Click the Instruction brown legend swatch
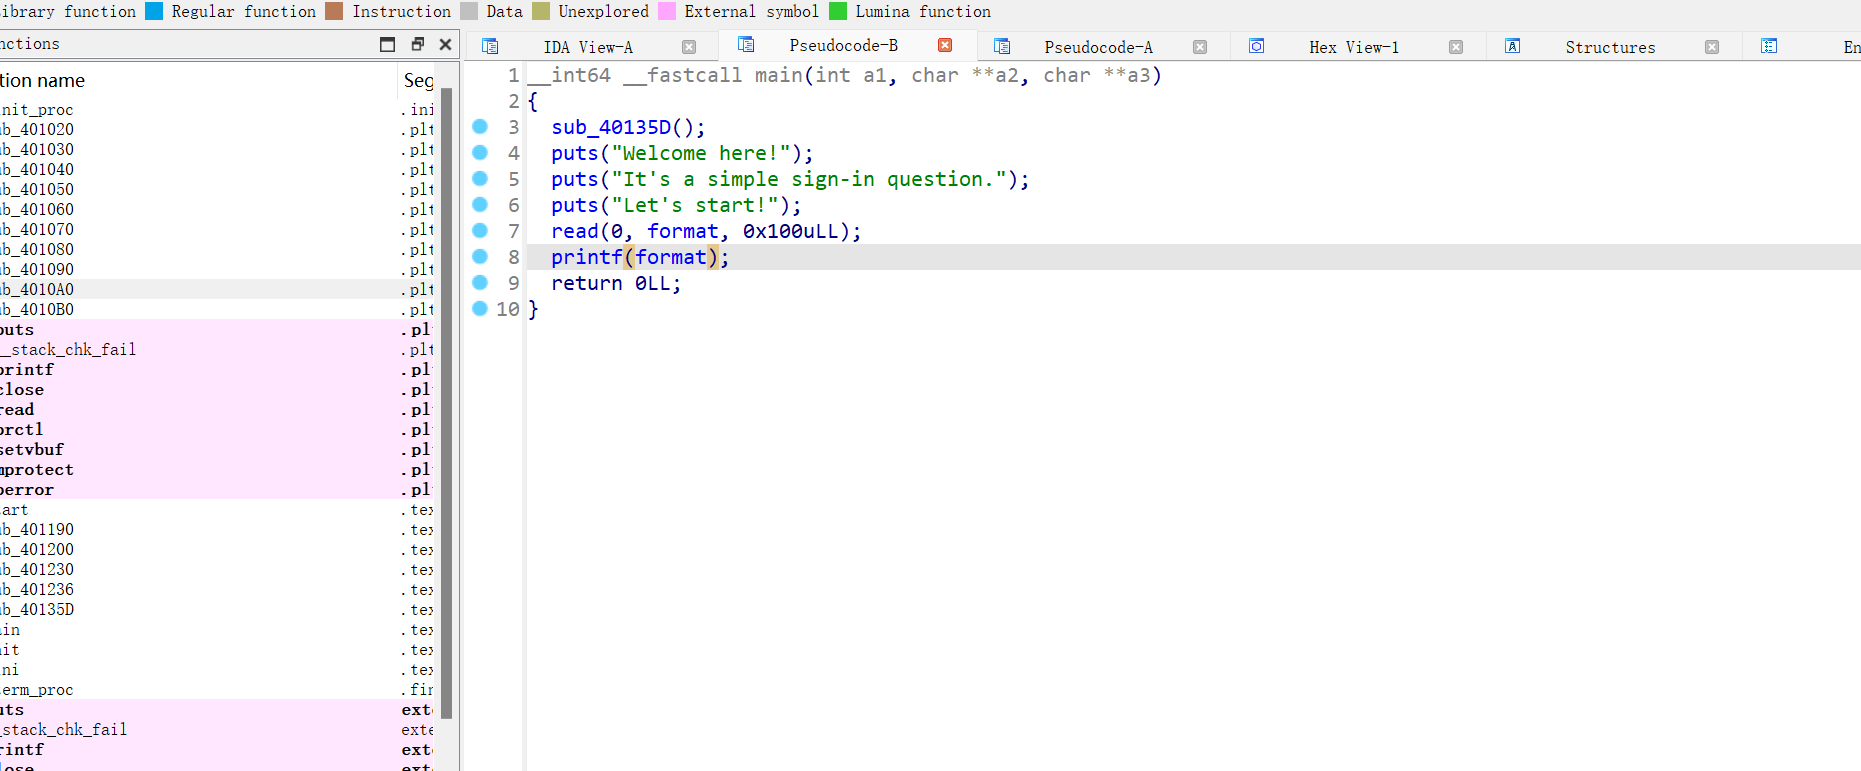The image size is (1861, 771). (334, 11)
